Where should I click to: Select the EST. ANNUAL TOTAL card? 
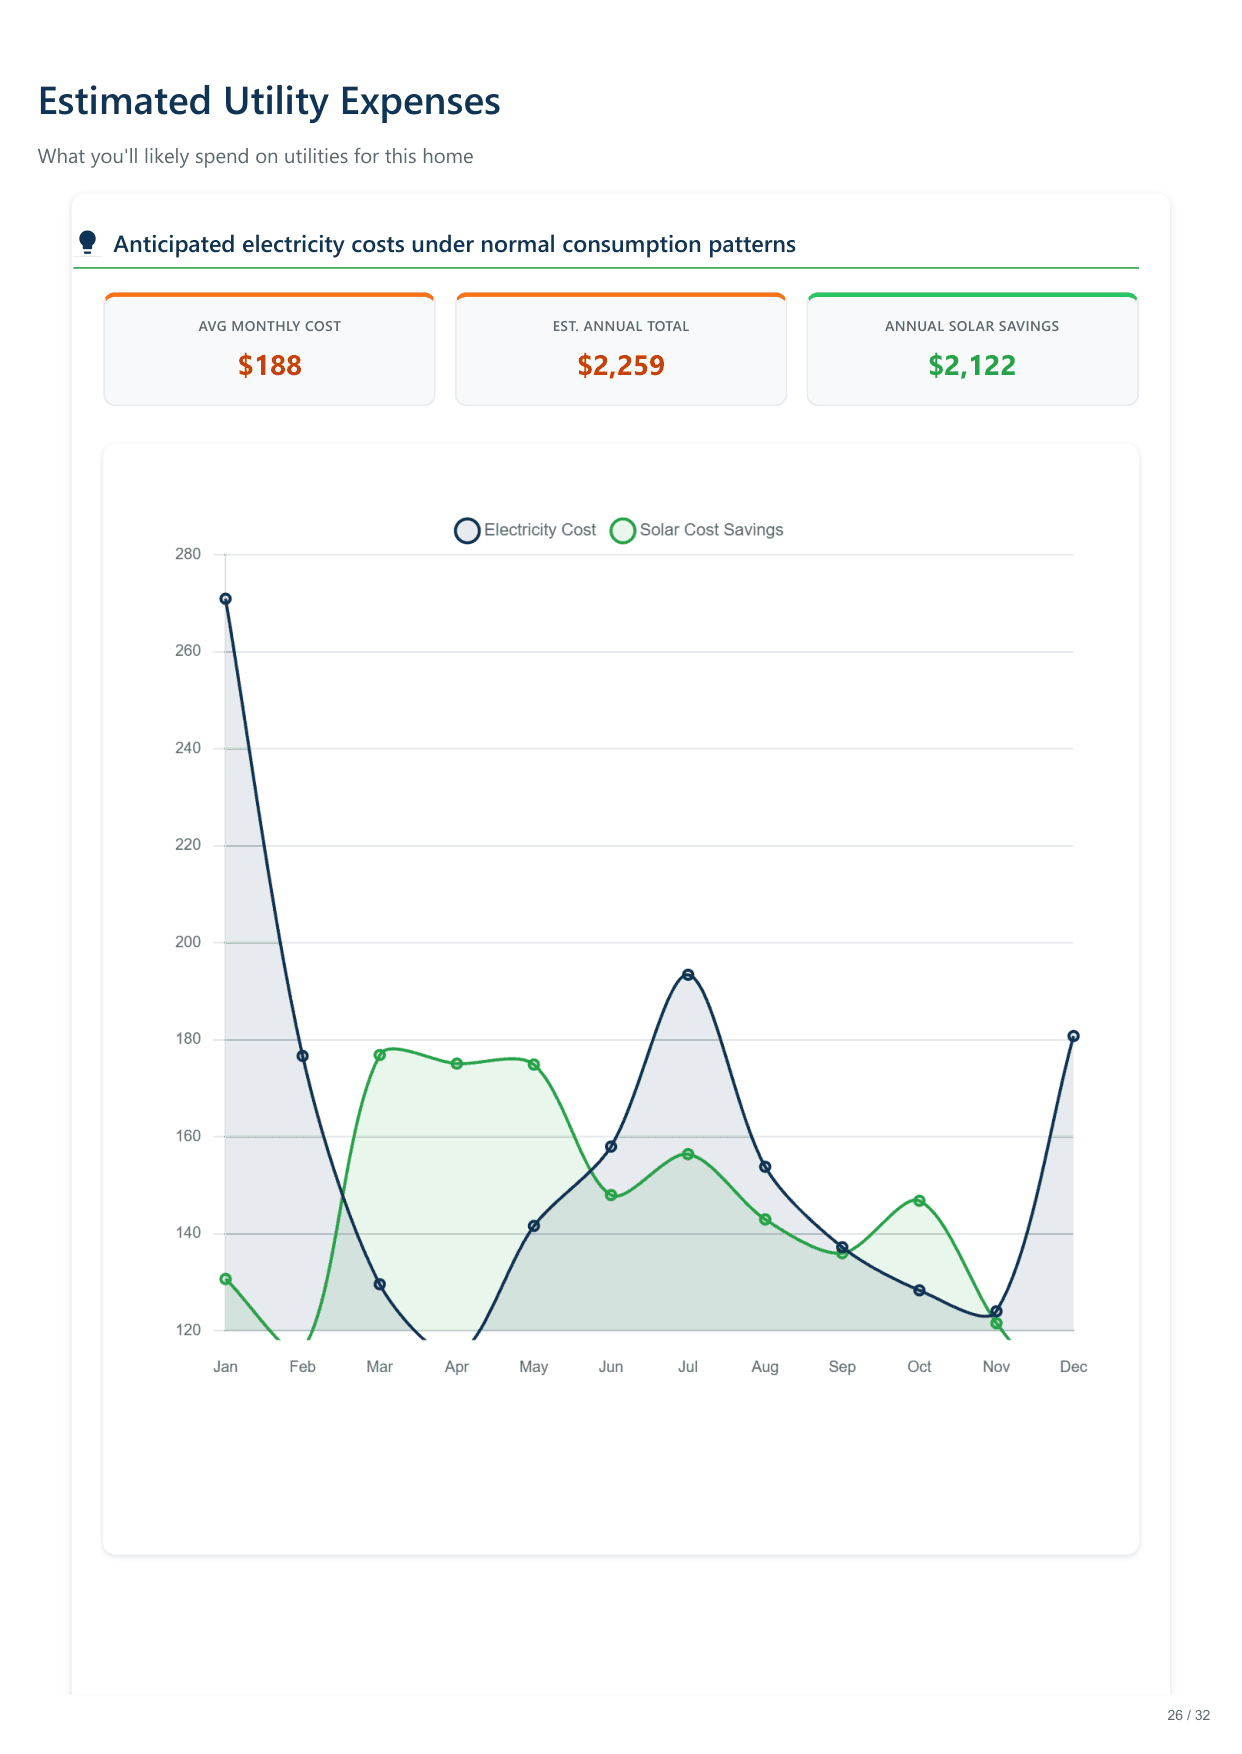(621, 349)
